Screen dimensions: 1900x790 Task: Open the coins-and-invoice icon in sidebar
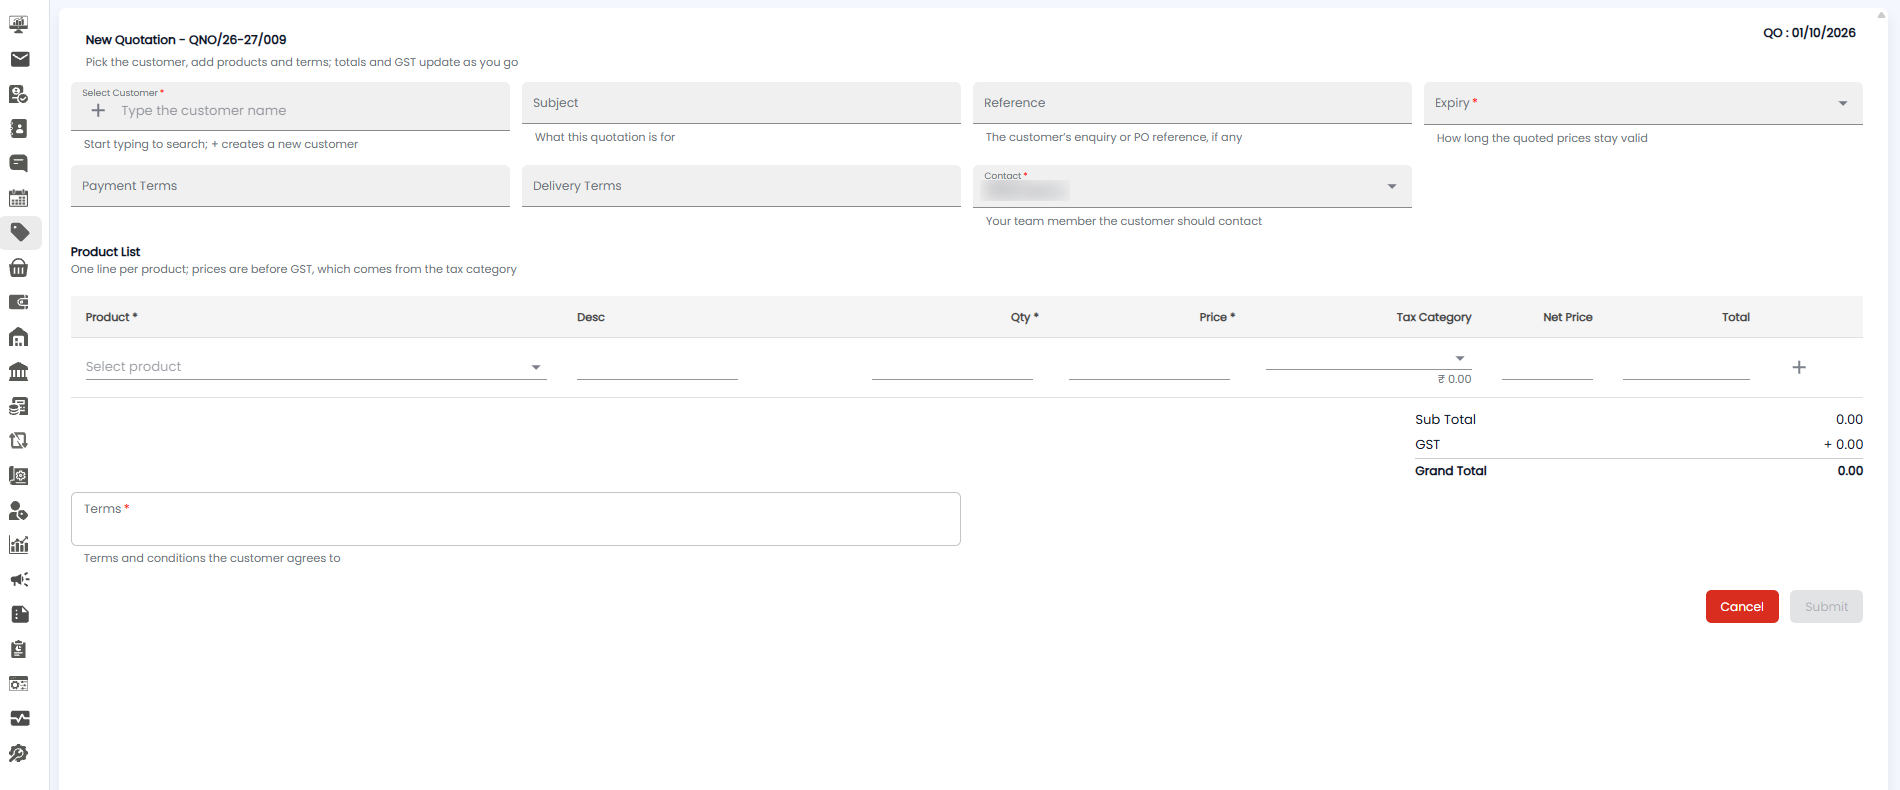[x=19, y=406]
